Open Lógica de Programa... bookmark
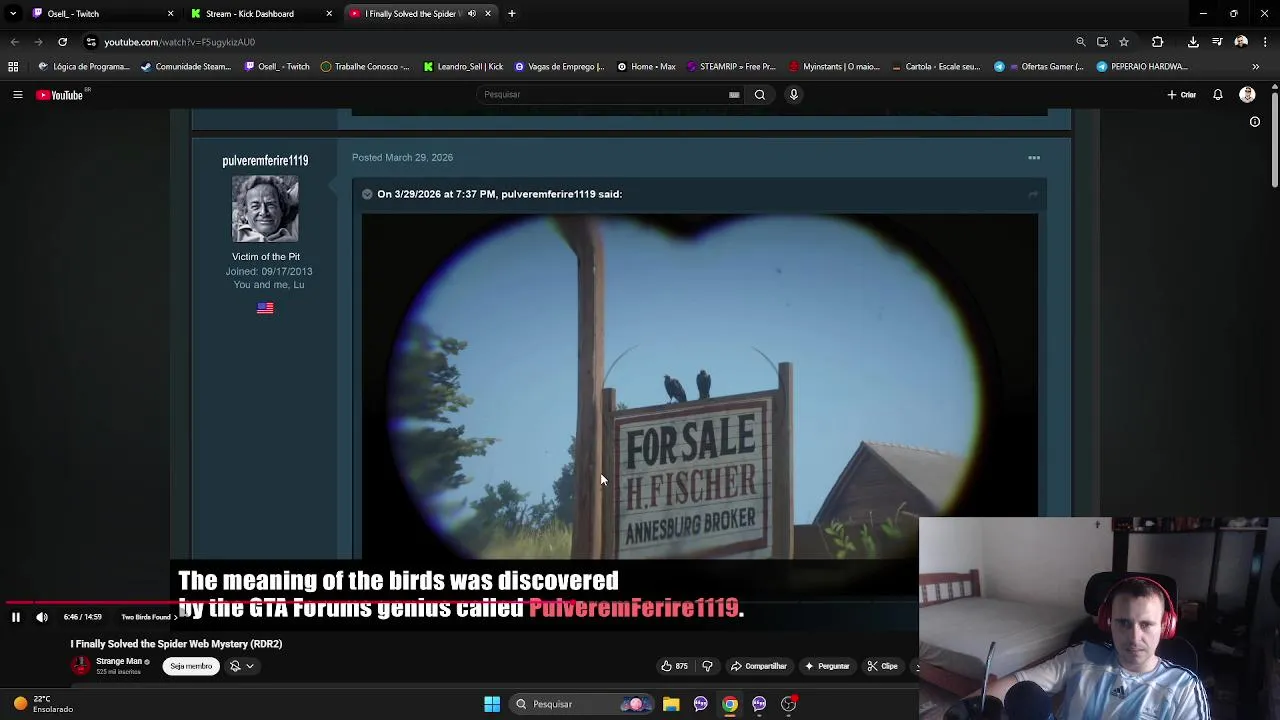Image resolution: width=1280 pixels, height=720 pixels. (83, 67)
